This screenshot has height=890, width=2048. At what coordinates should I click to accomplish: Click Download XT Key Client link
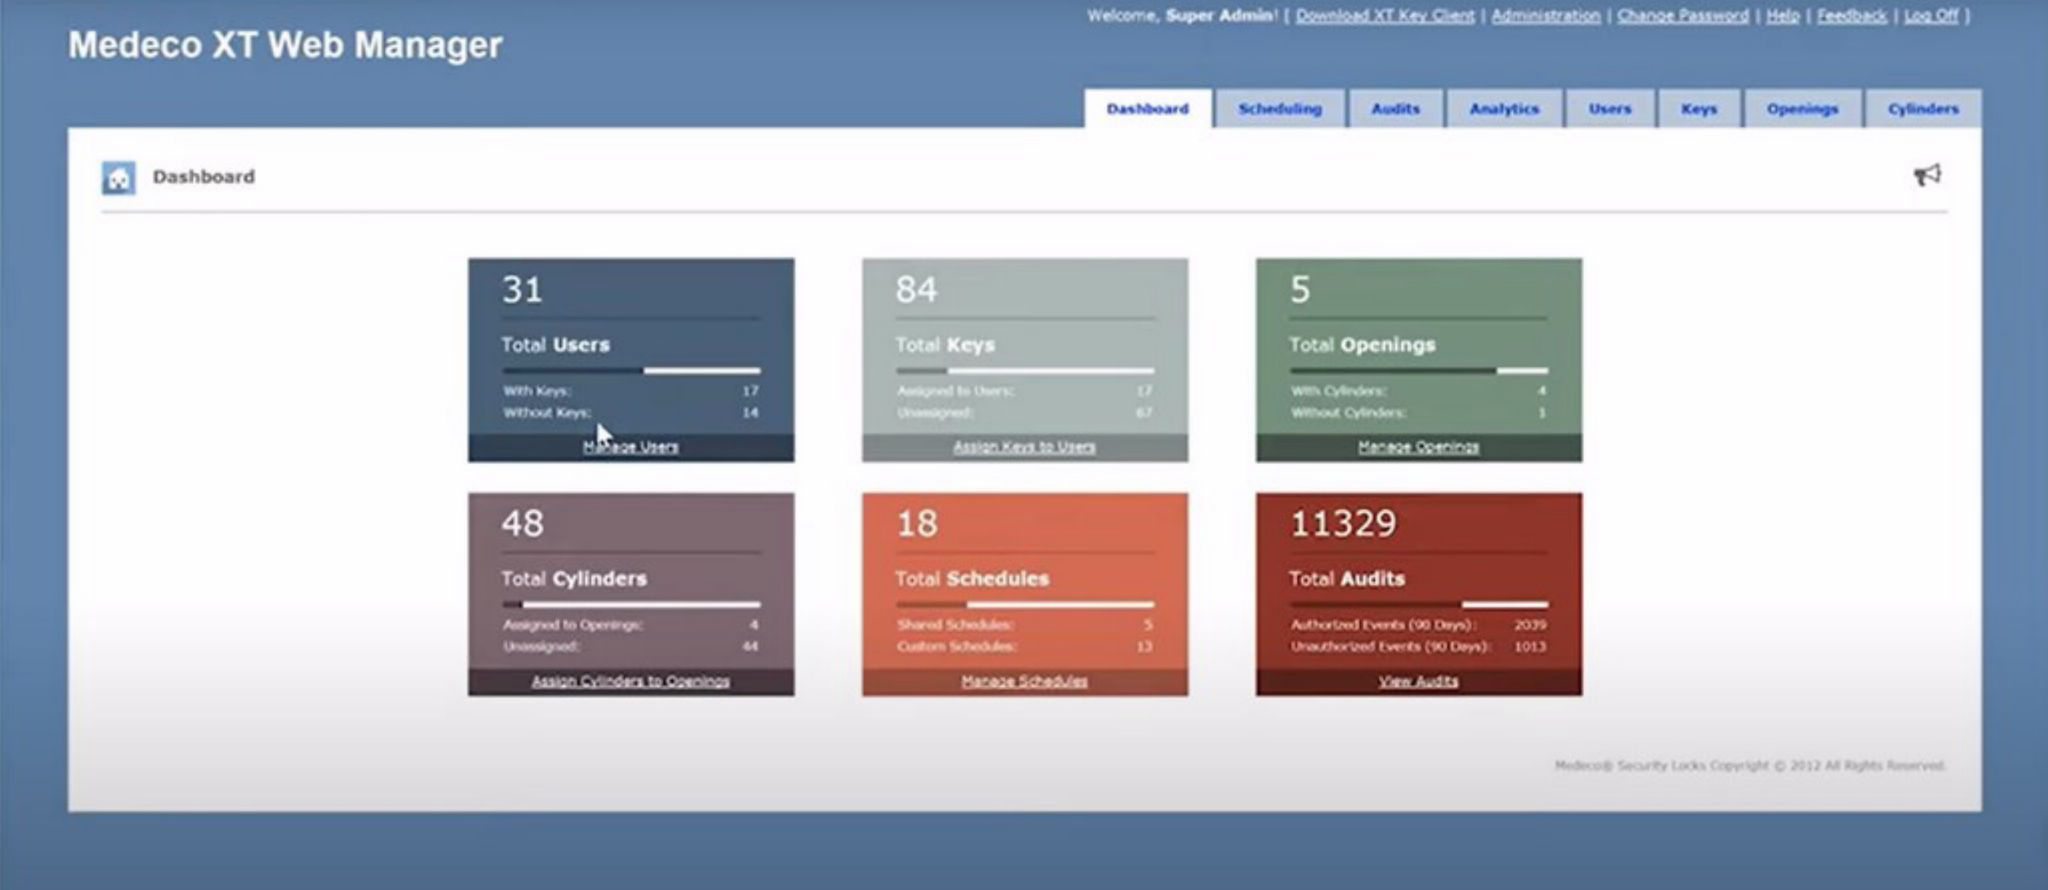click(1385, 16)
